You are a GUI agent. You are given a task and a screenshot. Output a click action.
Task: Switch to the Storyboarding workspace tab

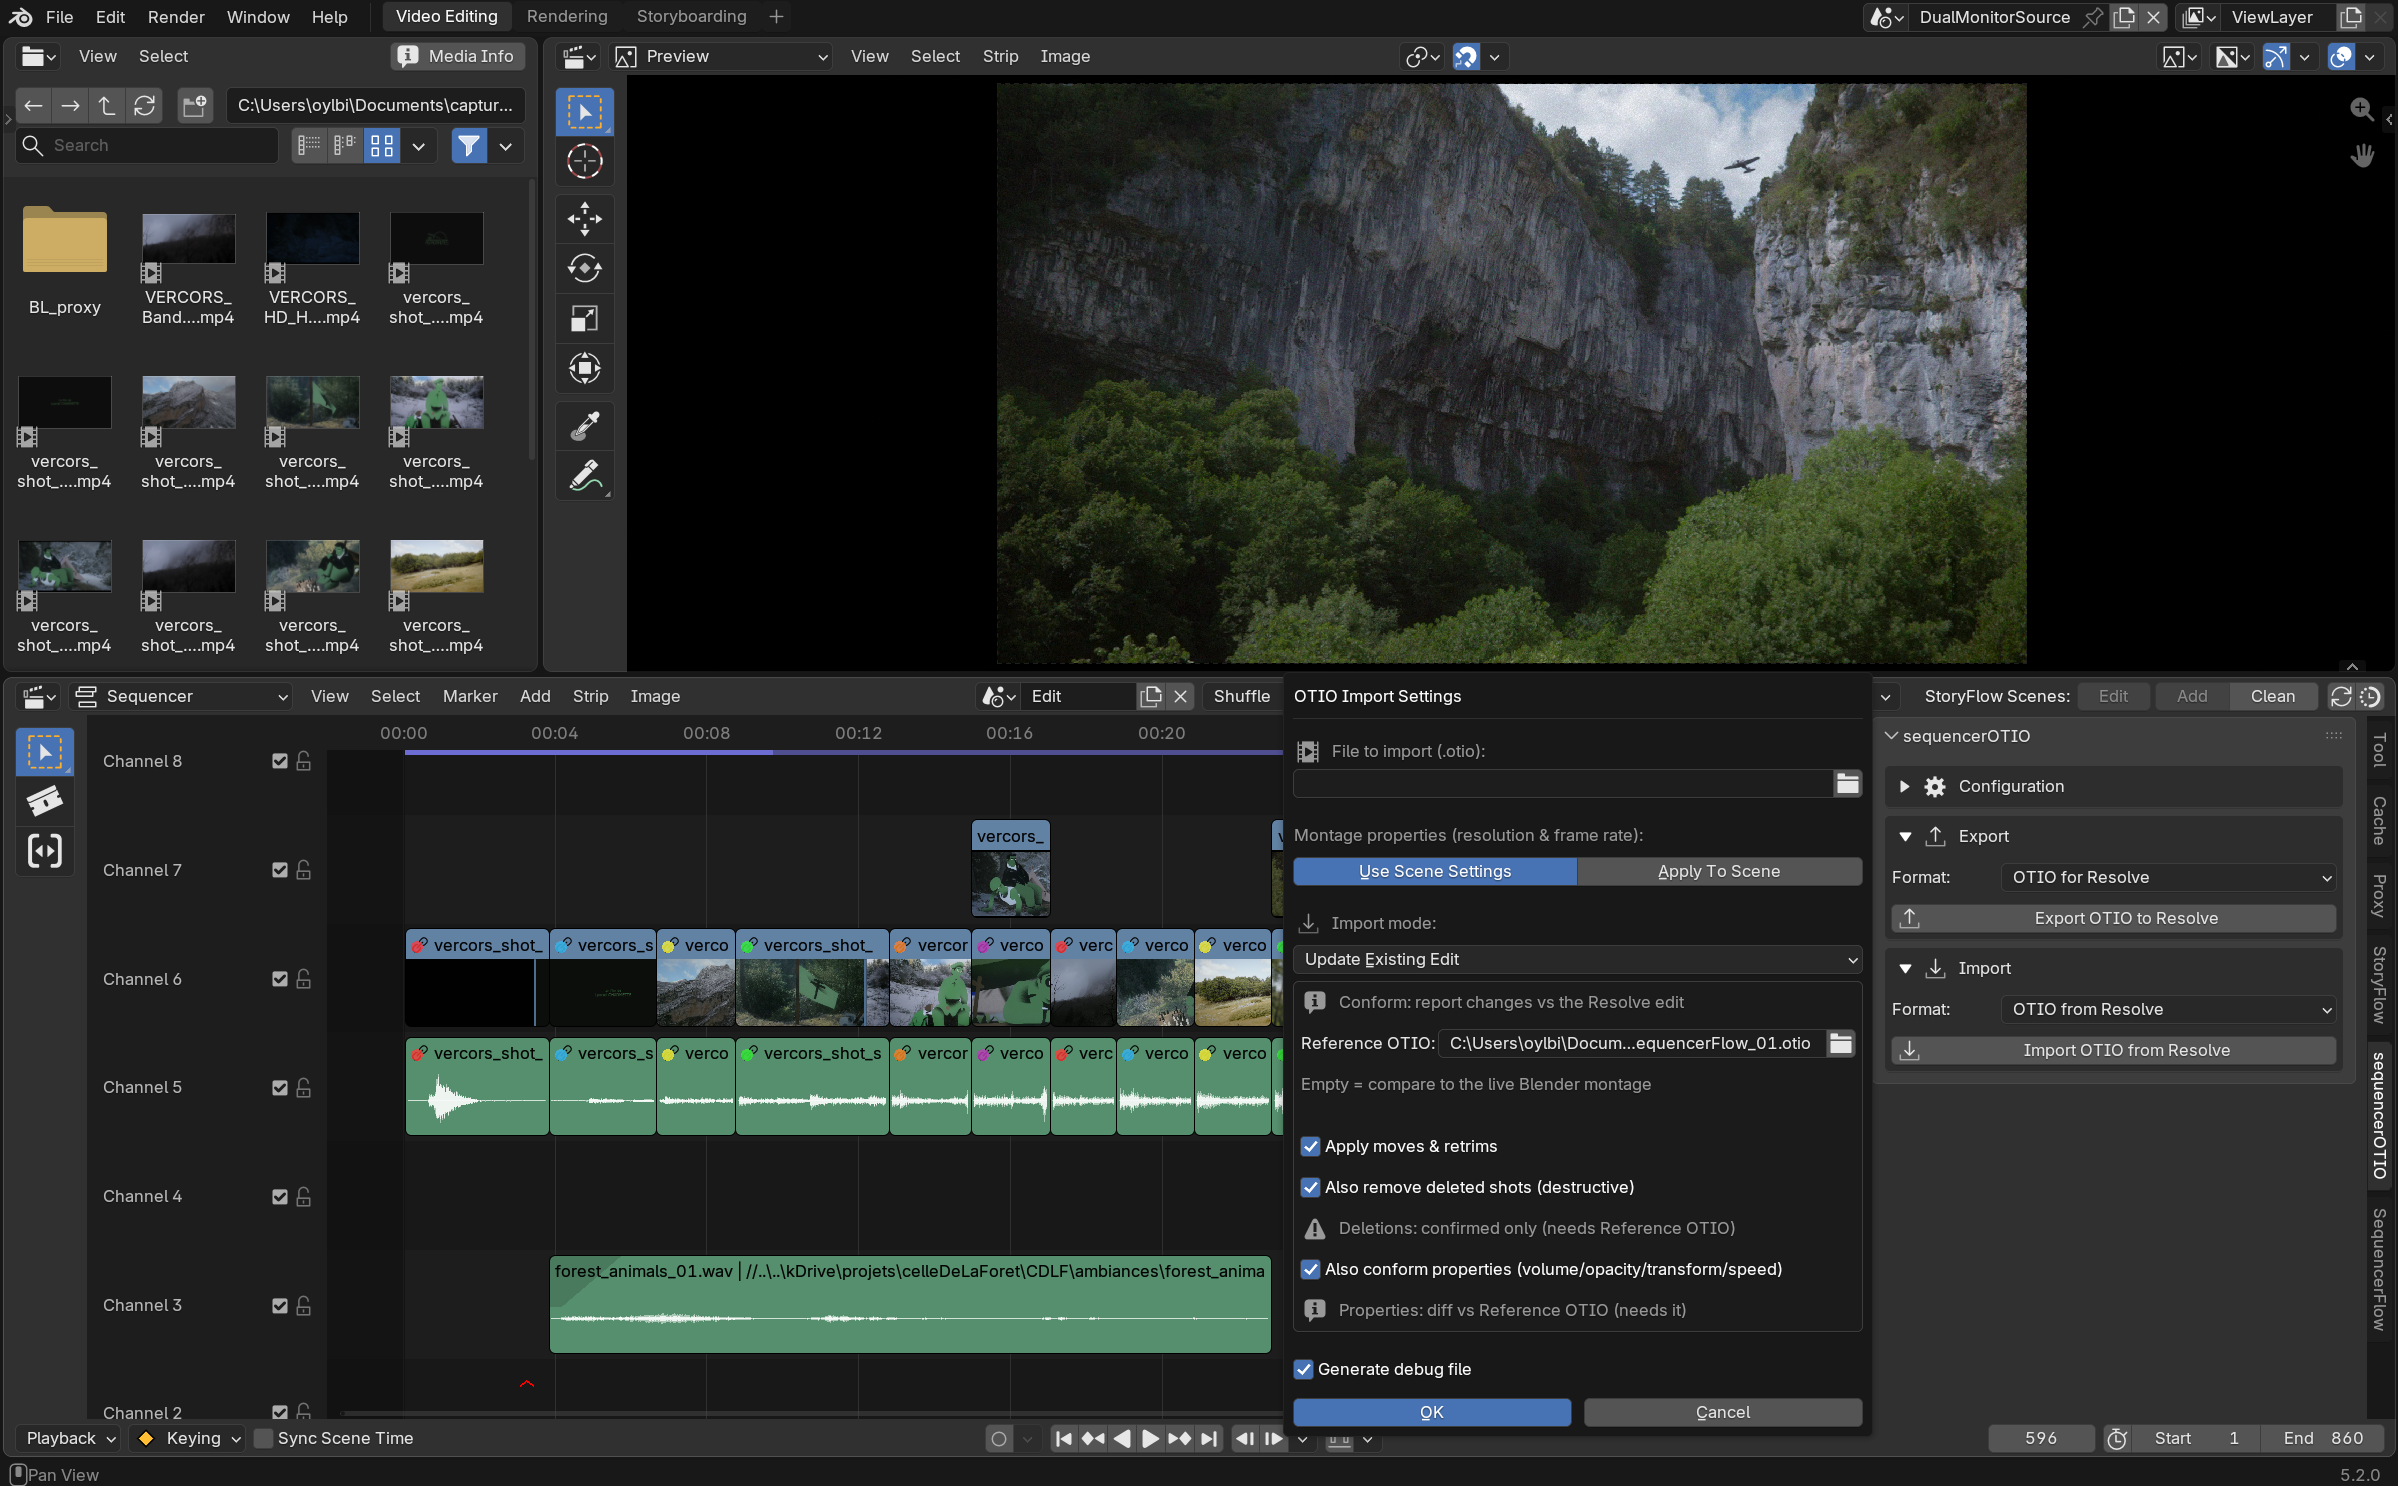tap(691, 17)
